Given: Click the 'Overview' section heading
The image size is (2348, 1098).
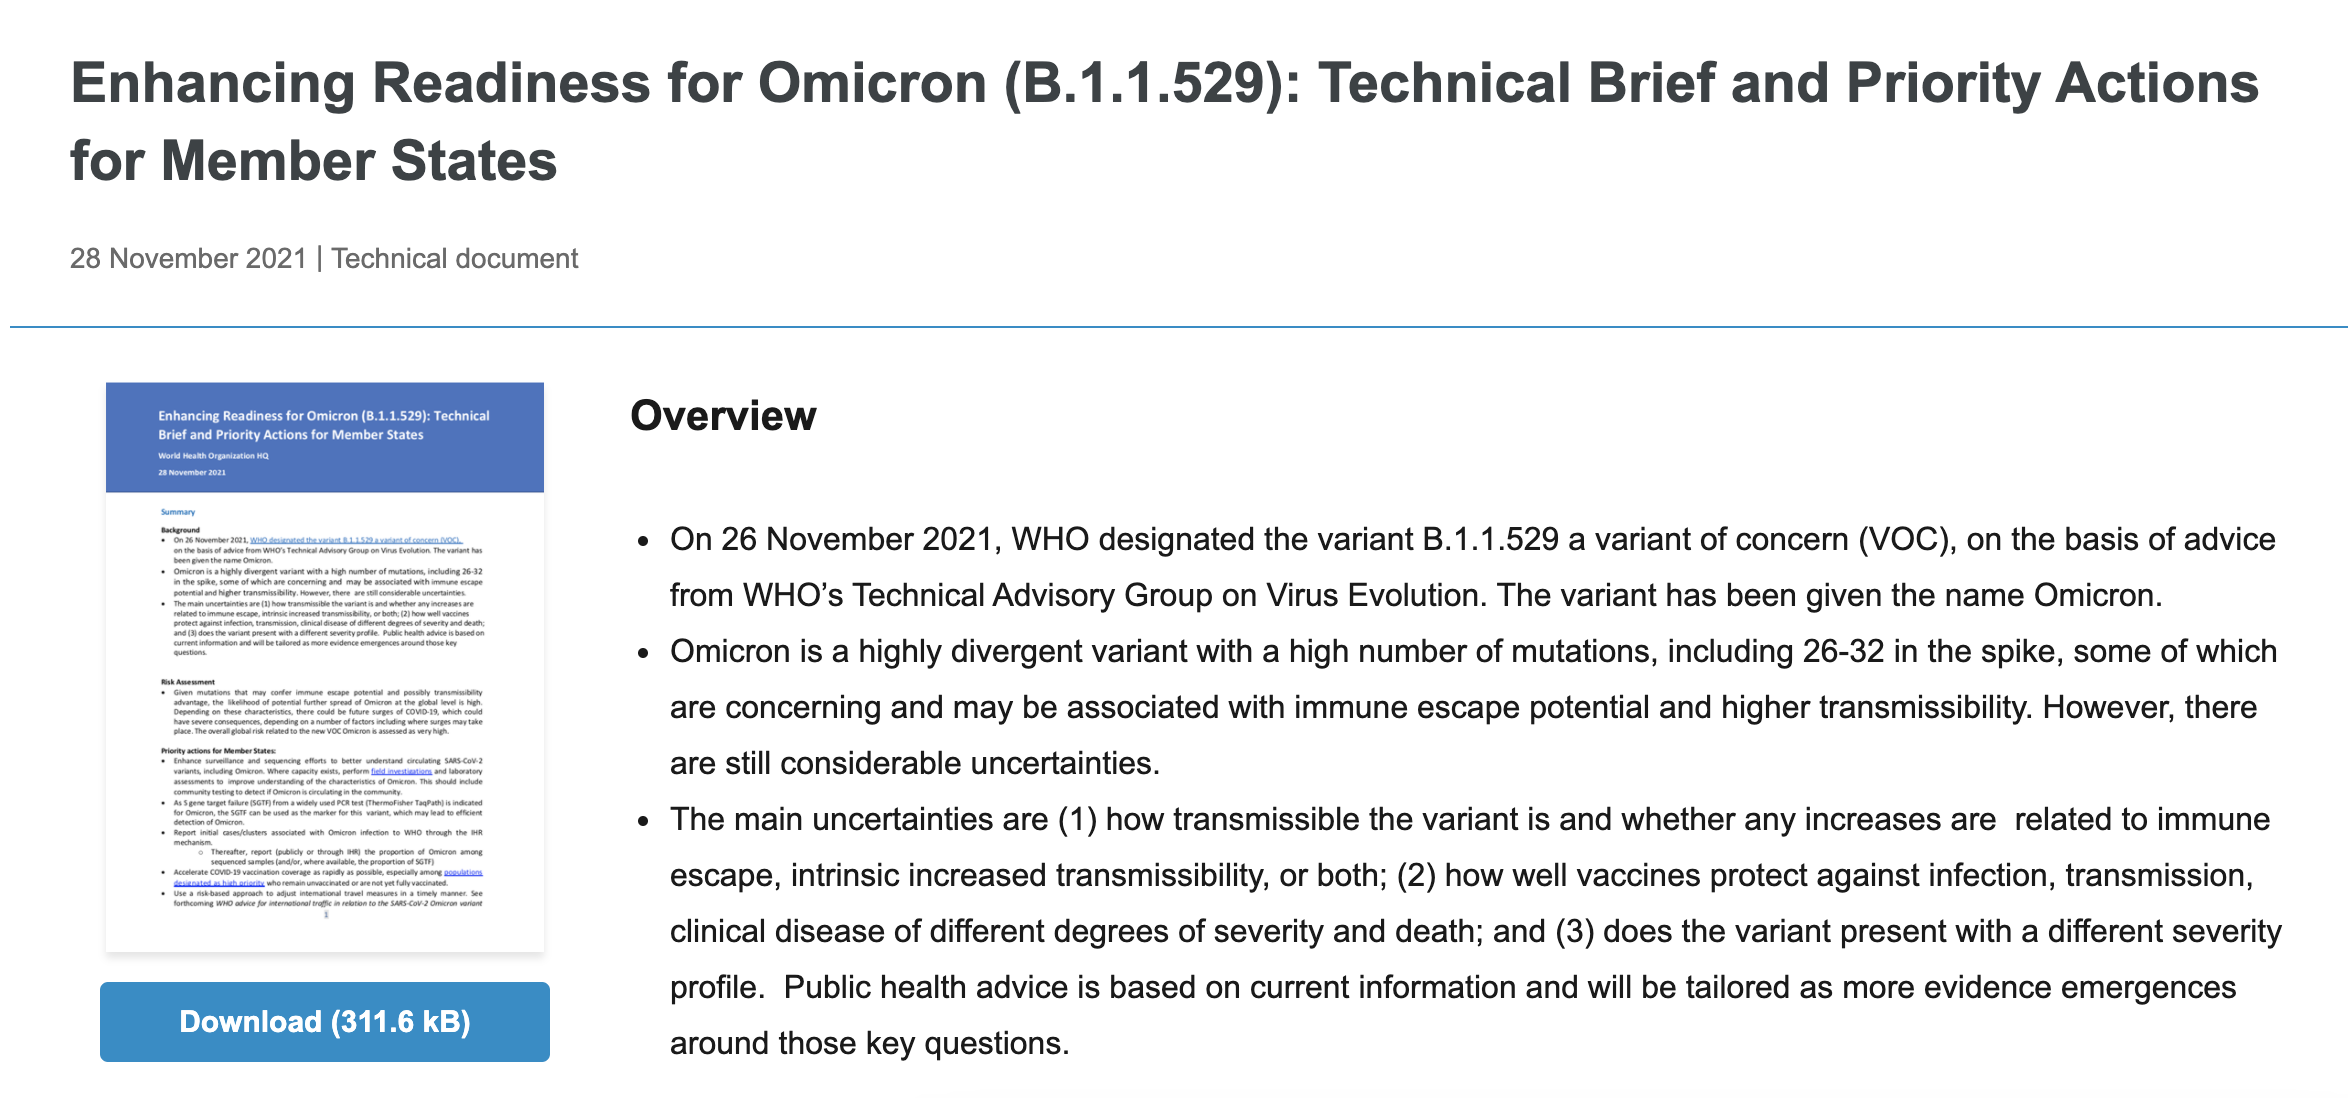Looking at the screenshot, I should tap(723, 416).
